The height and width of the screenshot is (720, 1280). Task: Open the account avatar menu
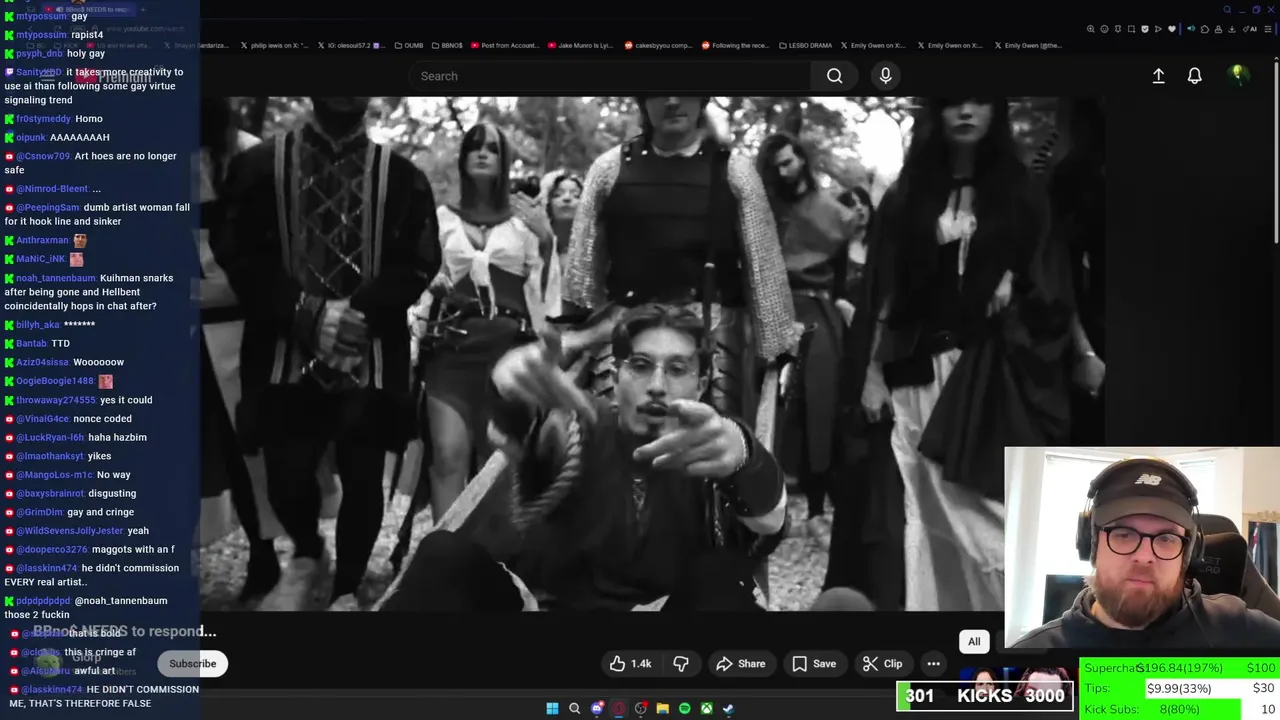[1238, 75]
